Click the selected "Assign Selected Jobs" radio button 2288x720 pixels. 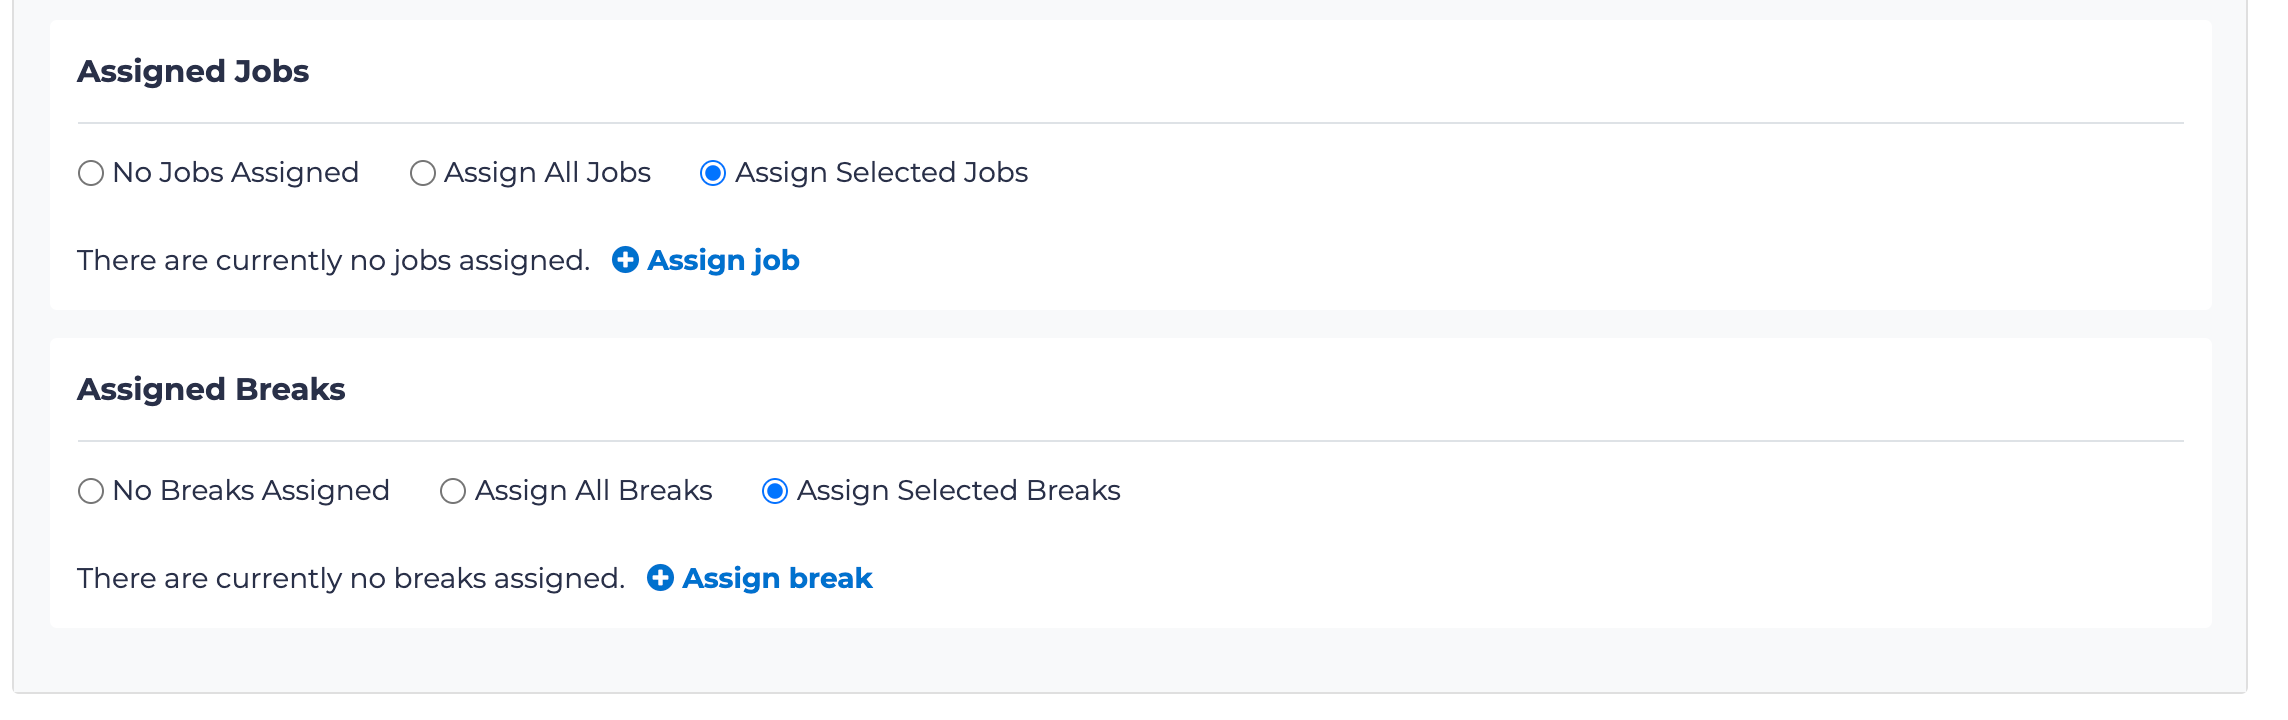pyautogui.click(x=711, y=172)
